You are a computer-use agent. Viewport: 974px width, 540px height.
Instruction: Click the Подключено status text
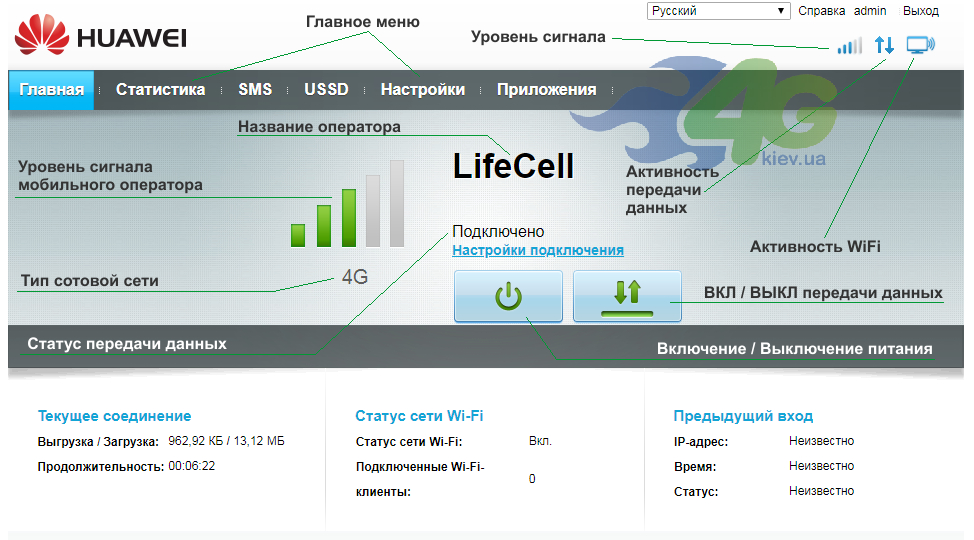498,231
